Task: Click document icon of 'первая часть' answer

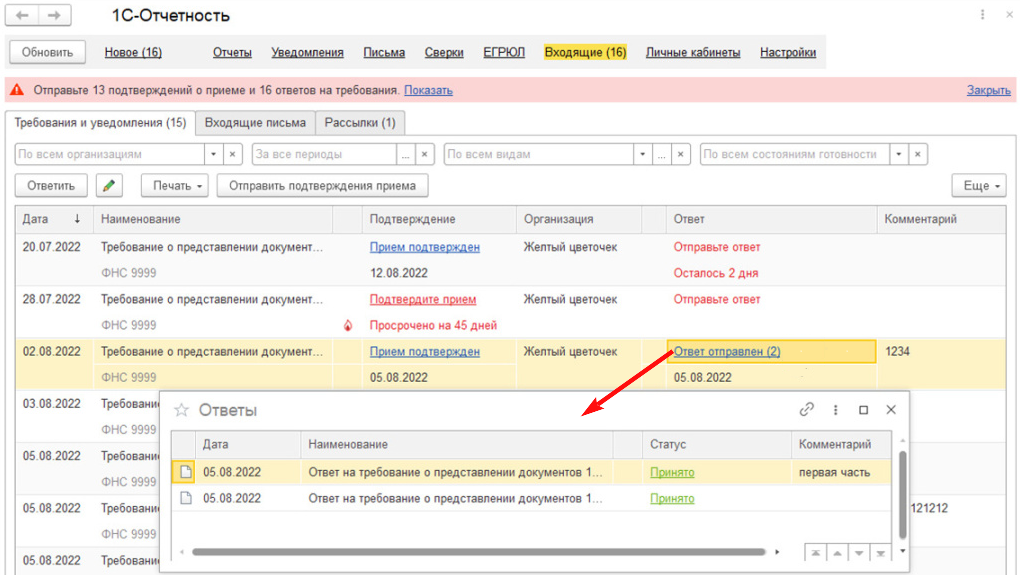Action: [x=185, y=472]
